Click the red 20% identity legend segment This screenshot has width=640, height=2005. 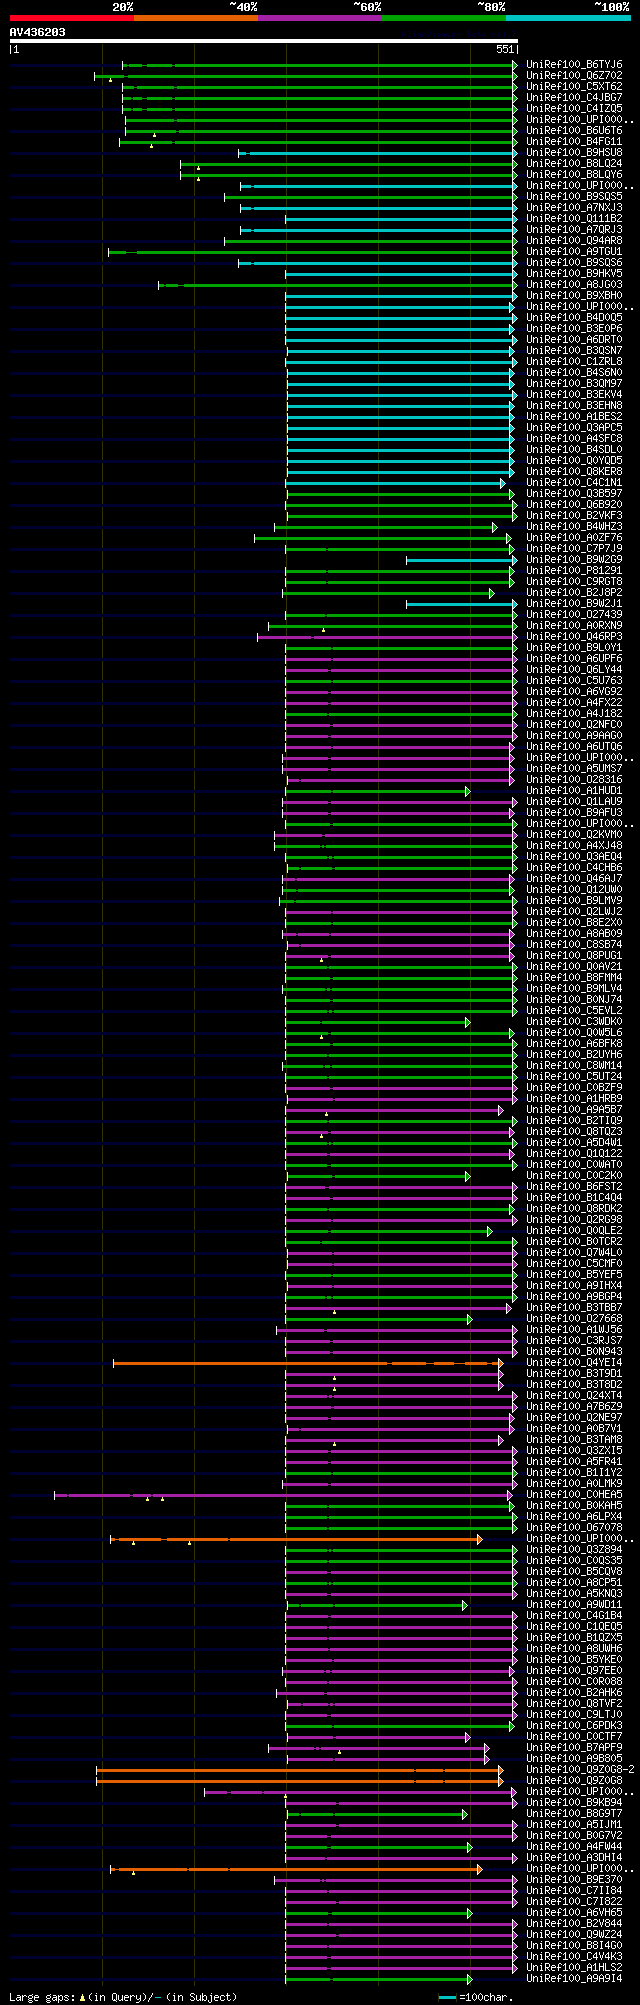71,18
